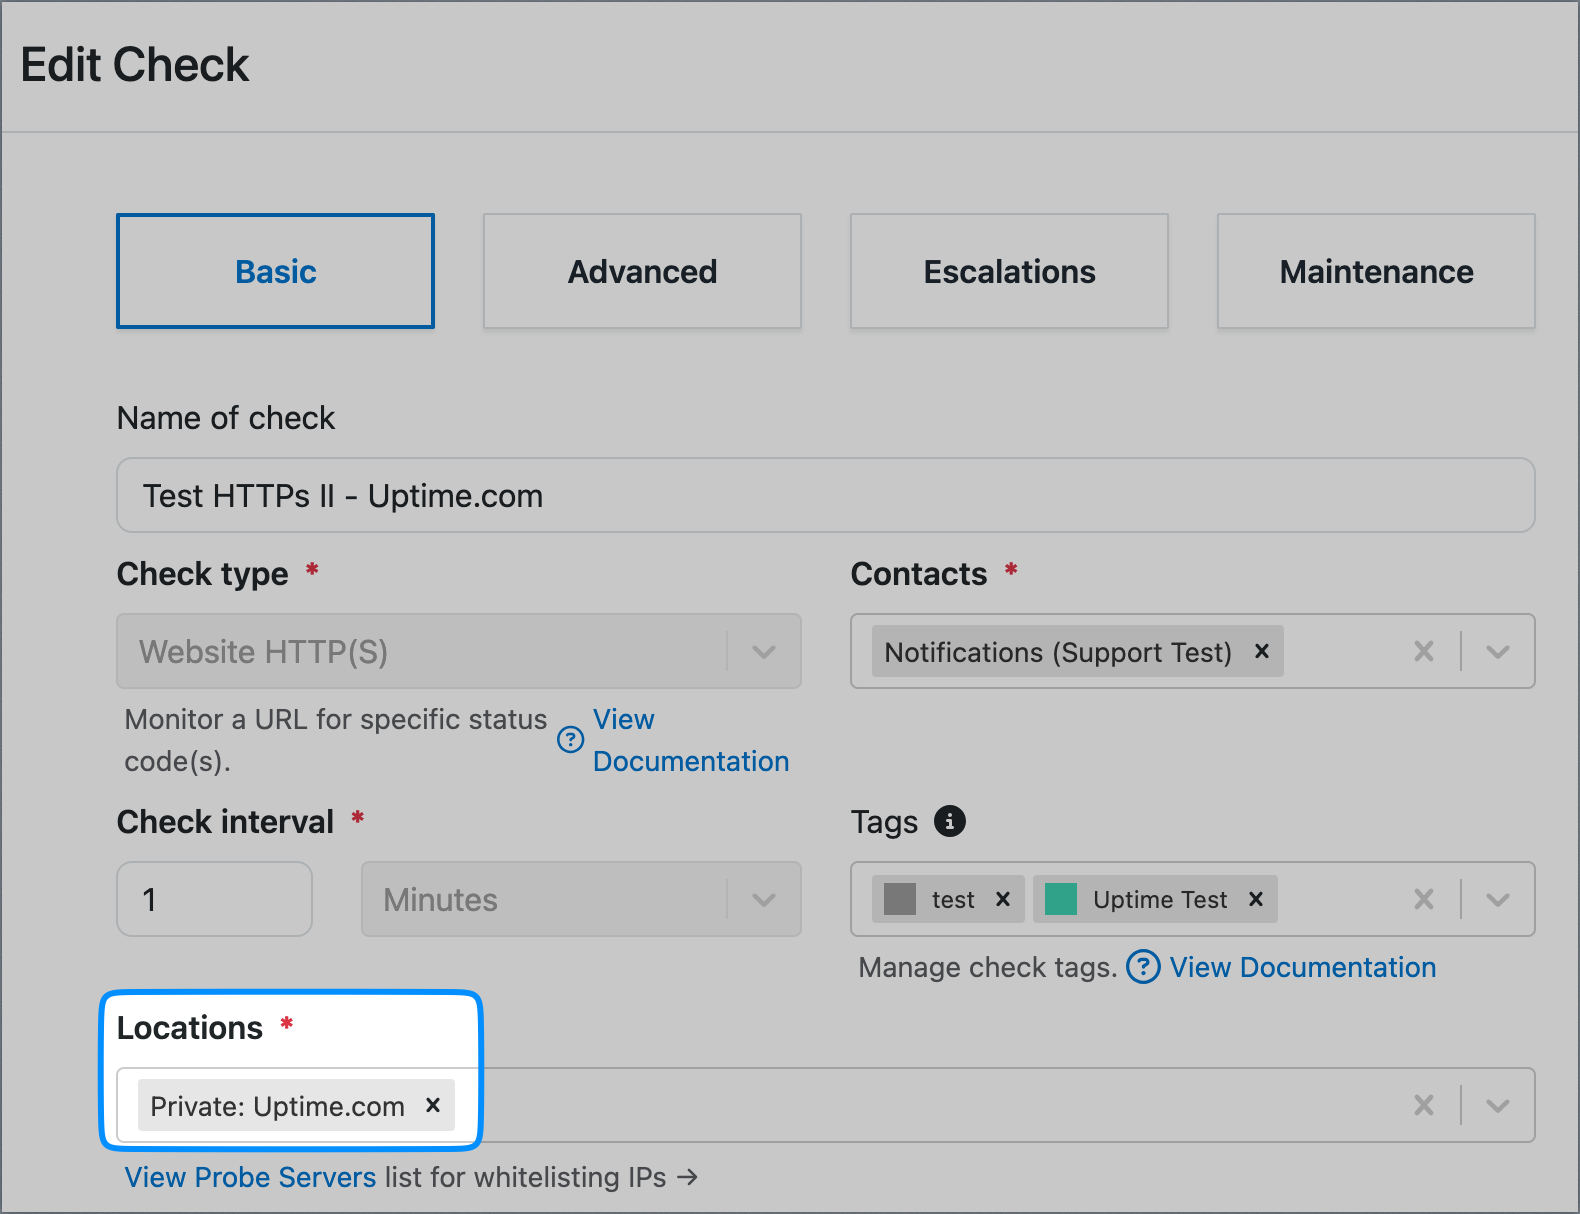Image resolution: width=1580 pixels, height=1214 pixels.
Task: Switch to the Basic tab
Action: click(275, 271)
